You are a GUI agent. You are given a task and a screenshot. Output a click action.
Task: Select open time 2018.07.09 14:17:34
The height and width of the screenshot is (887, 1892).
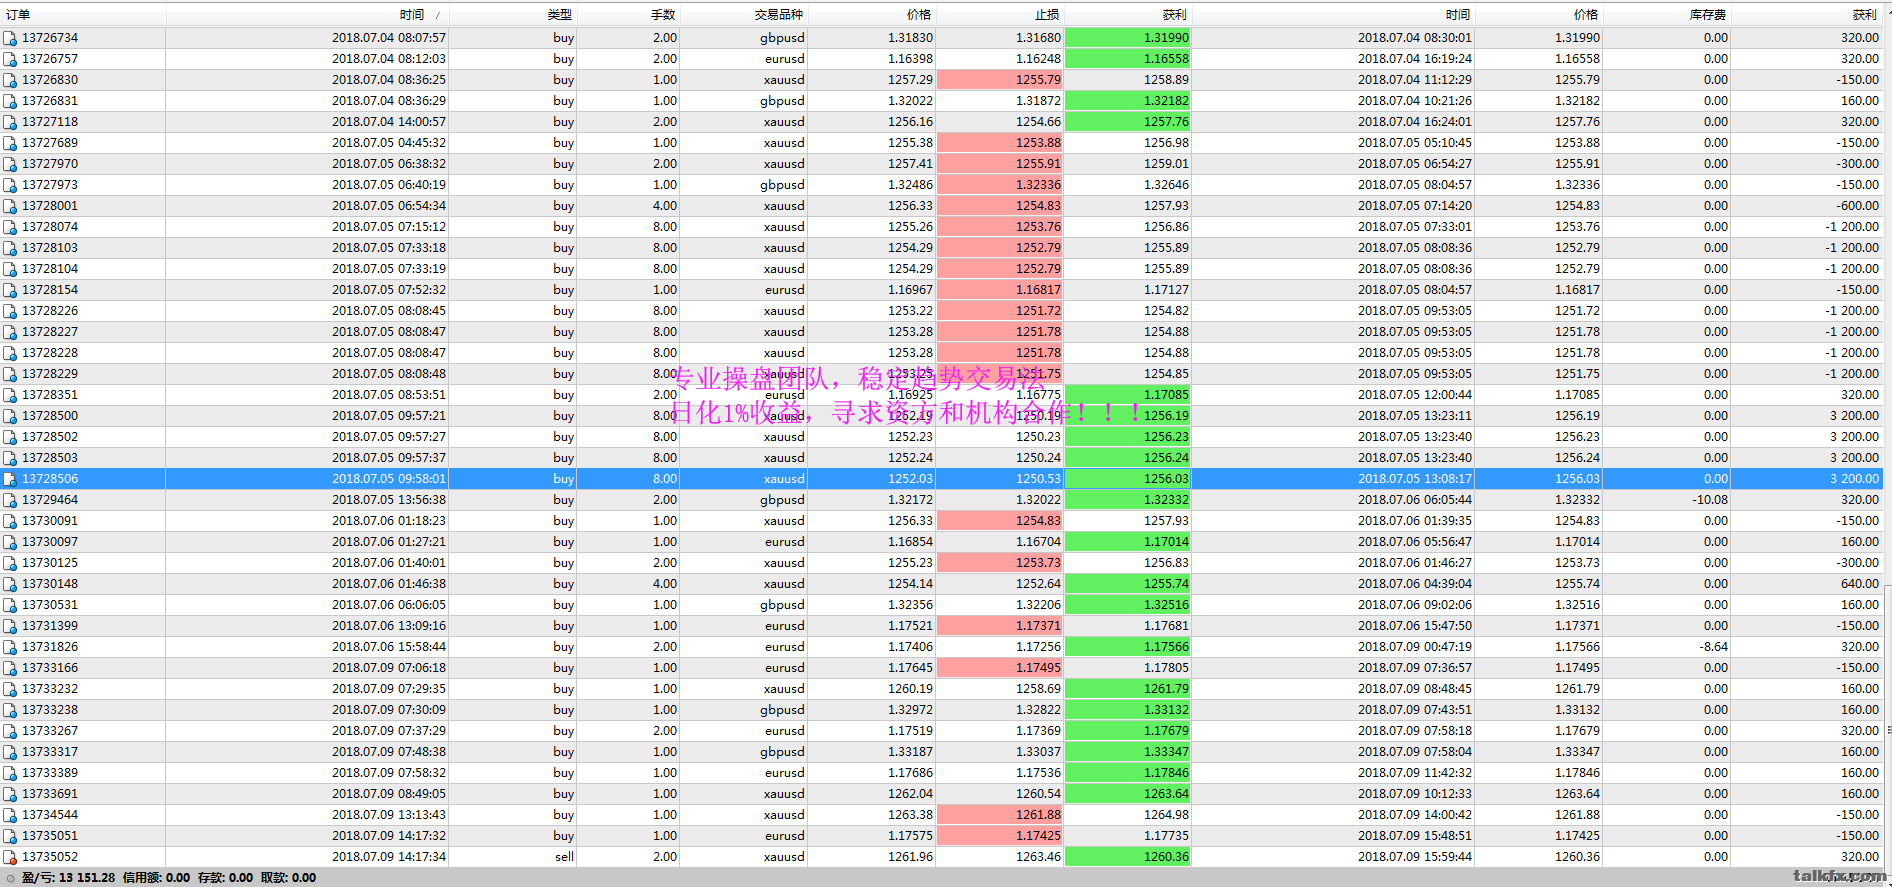click(389, 857)
